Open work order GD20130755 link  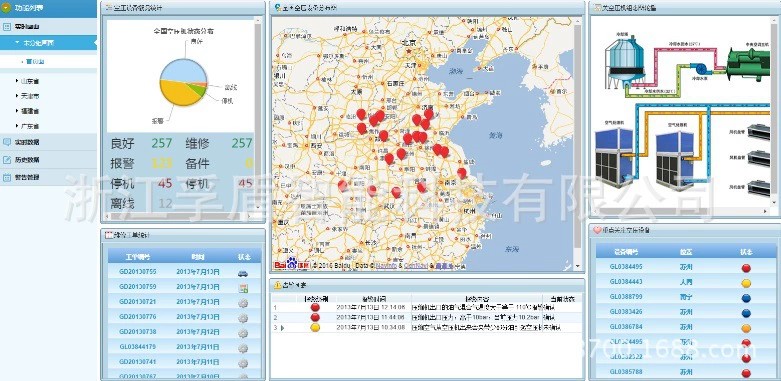[x=137, y=272]
